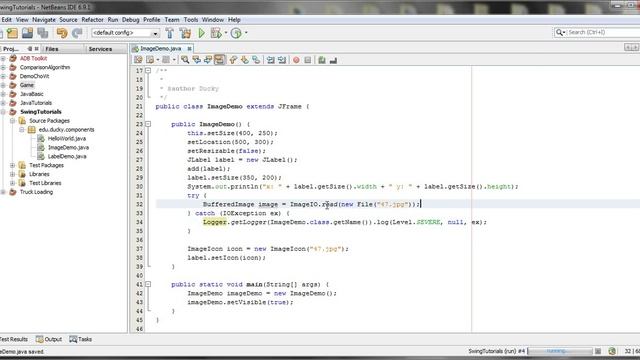Click the status bar notifications icon

coord(612,351)
